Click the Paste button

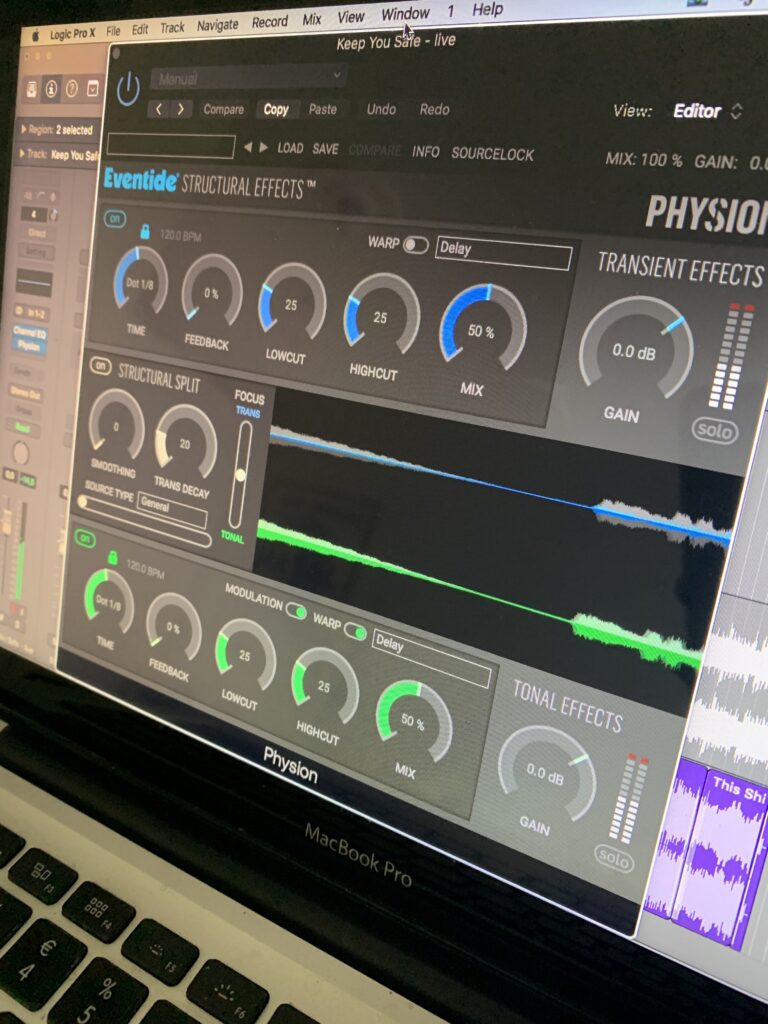point(323,109)
